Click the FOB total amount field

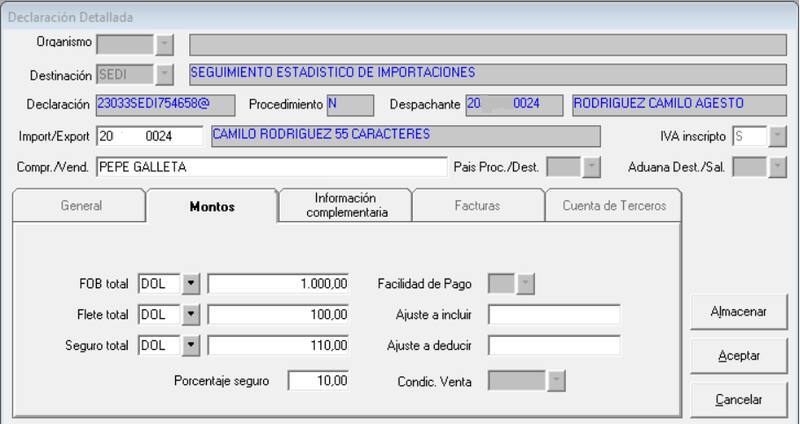point(278,284)
